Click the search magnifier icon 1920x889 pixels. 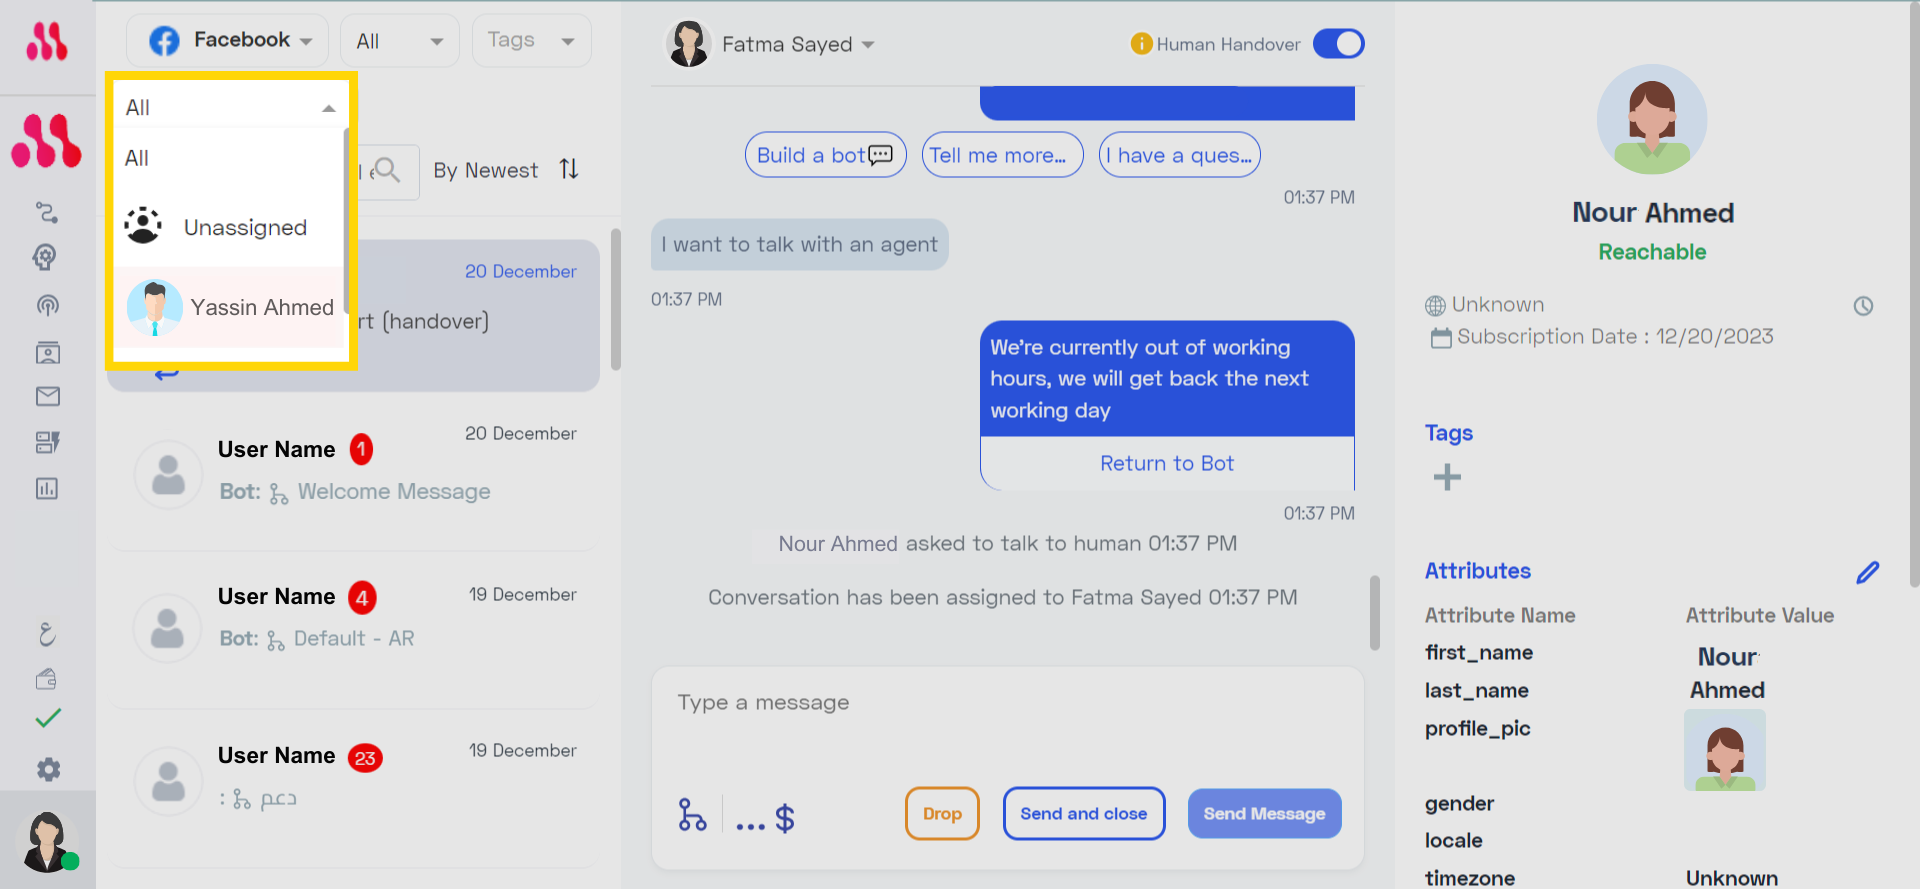[x=386, y=170]
